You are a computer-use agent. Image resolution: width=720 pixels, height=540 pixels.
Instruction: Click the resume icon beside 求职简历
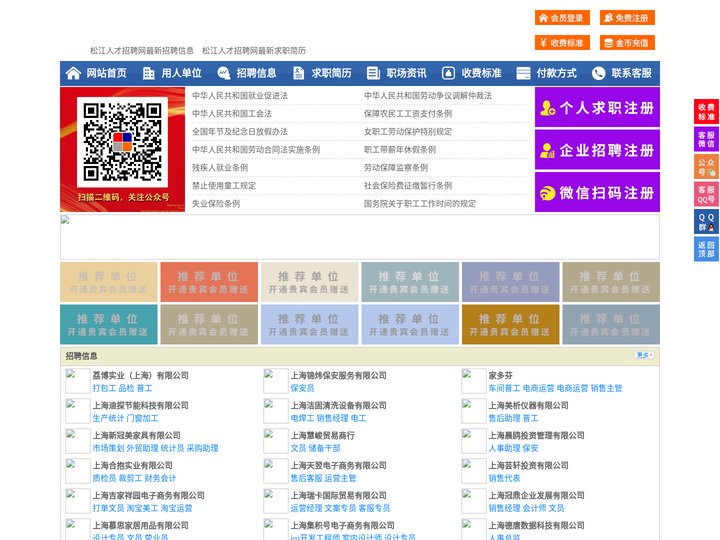coord(298,73)
